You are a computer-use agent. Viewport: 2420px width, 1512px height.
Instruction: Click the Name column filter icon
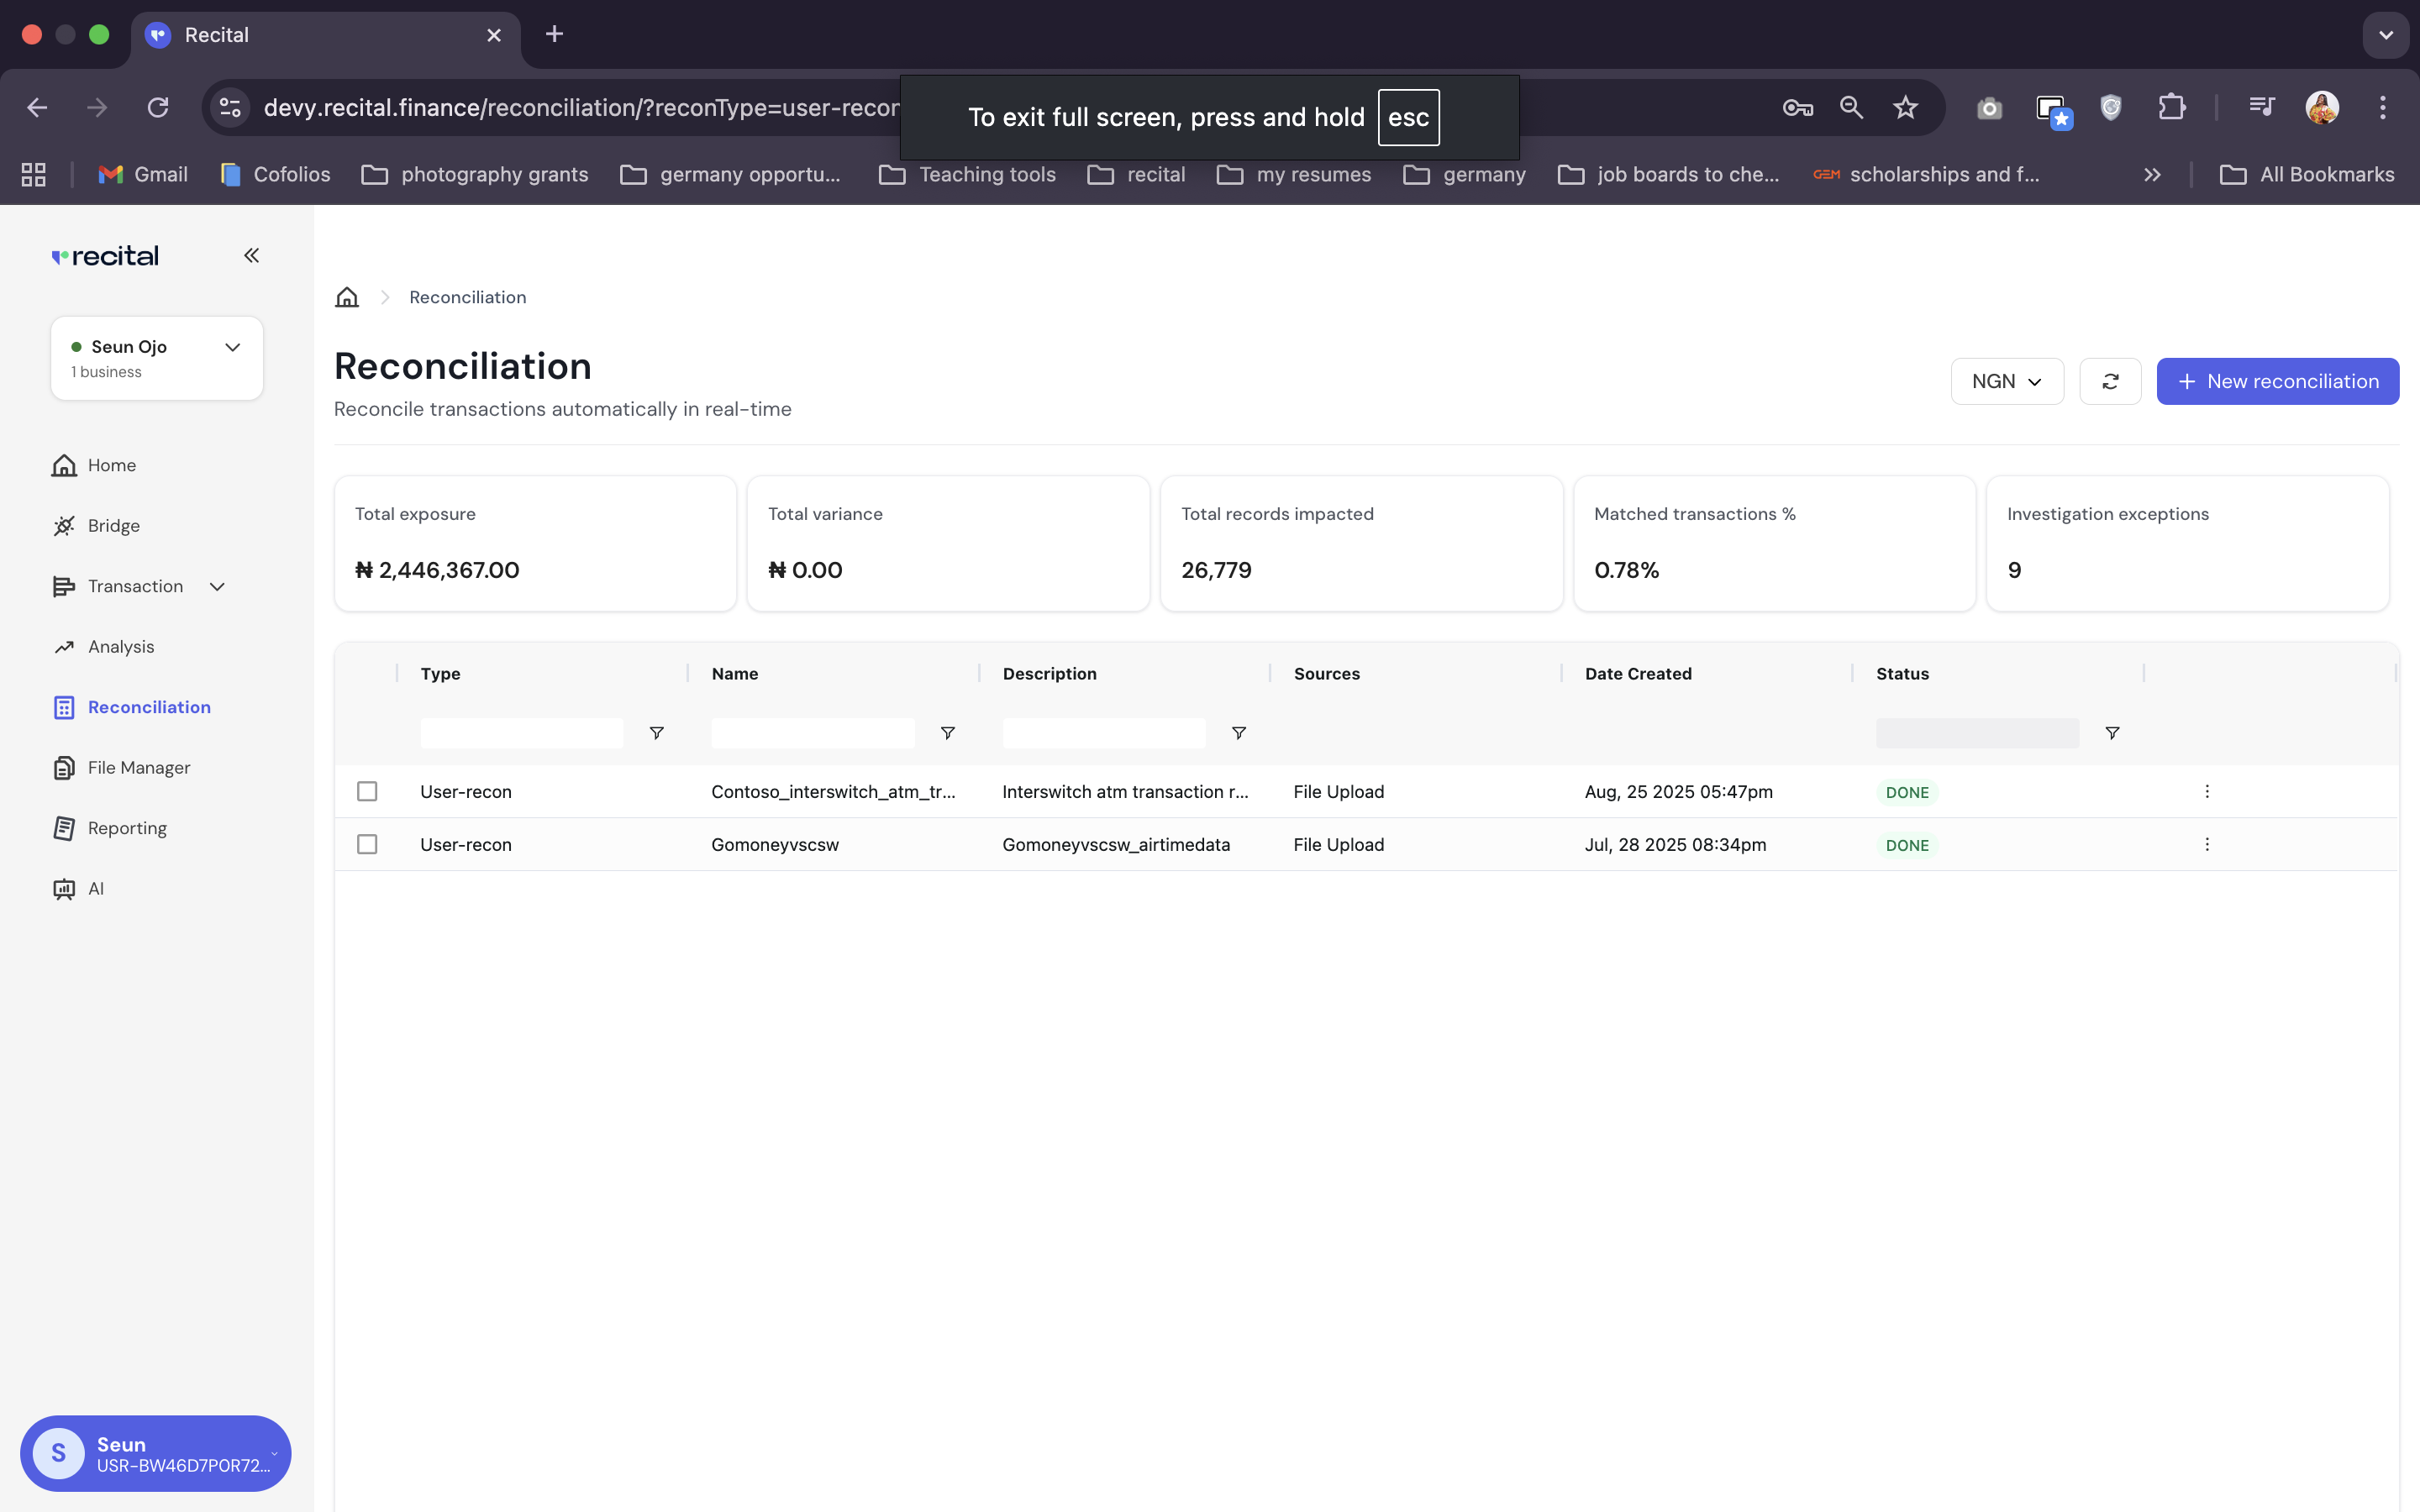pos(947,733)
